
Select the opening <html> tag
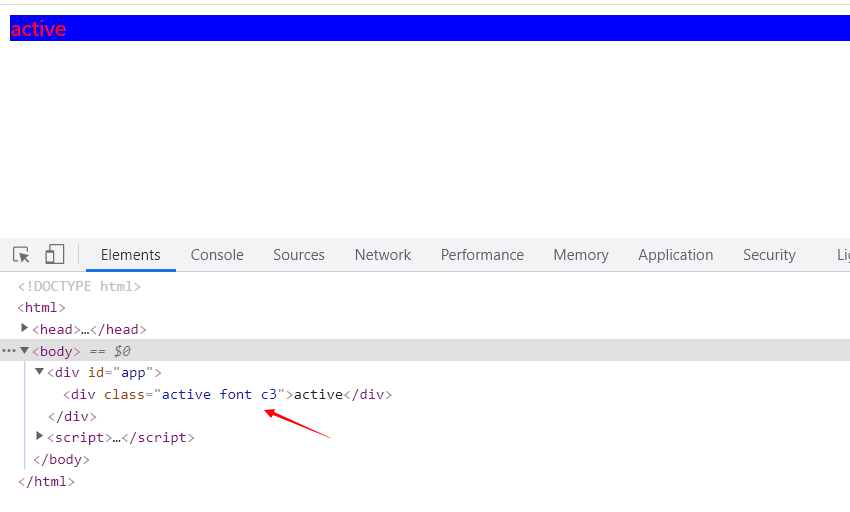(41, 308)
